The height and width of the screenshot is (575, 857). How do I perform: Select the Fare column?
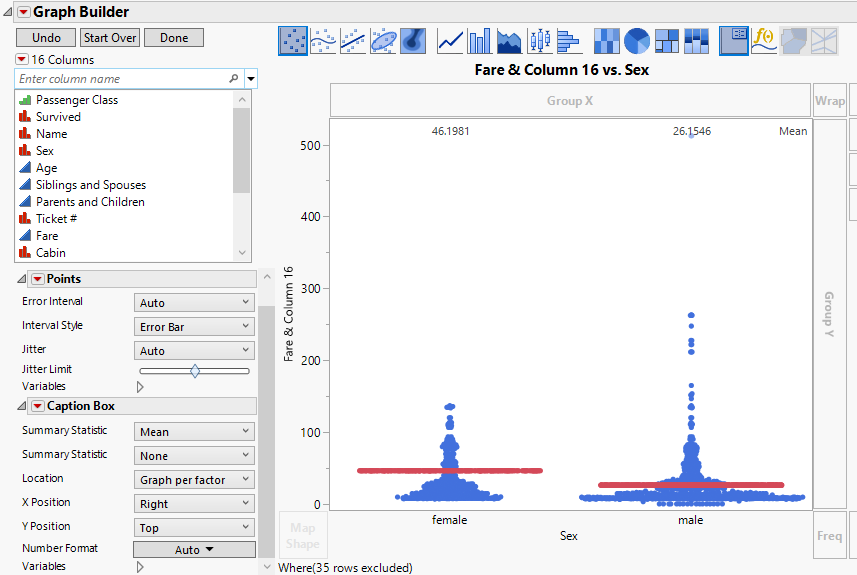[47, 236]
